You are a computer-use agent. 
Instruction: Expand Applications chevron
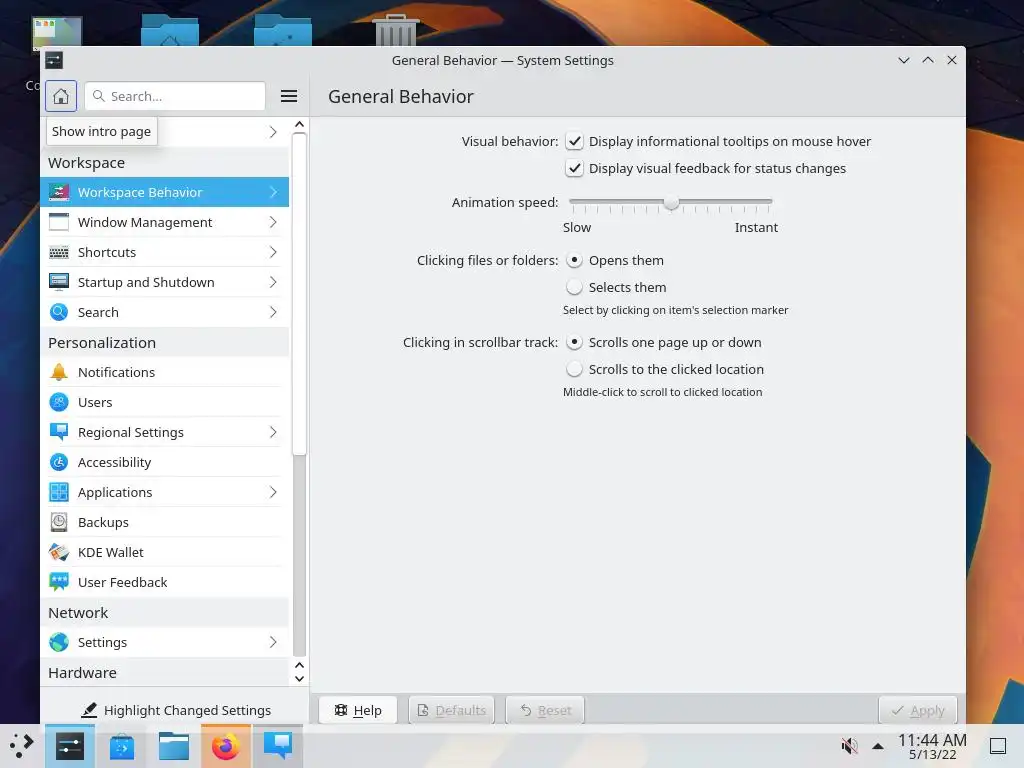click(x=273, y=492)
